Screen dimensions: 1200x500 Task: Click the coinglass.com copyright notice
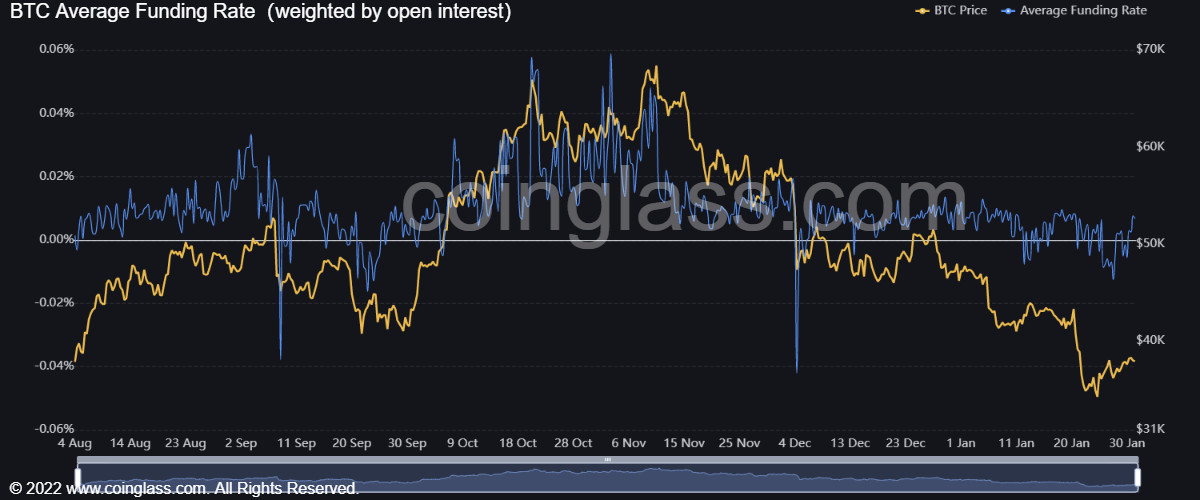pos(185,488)
